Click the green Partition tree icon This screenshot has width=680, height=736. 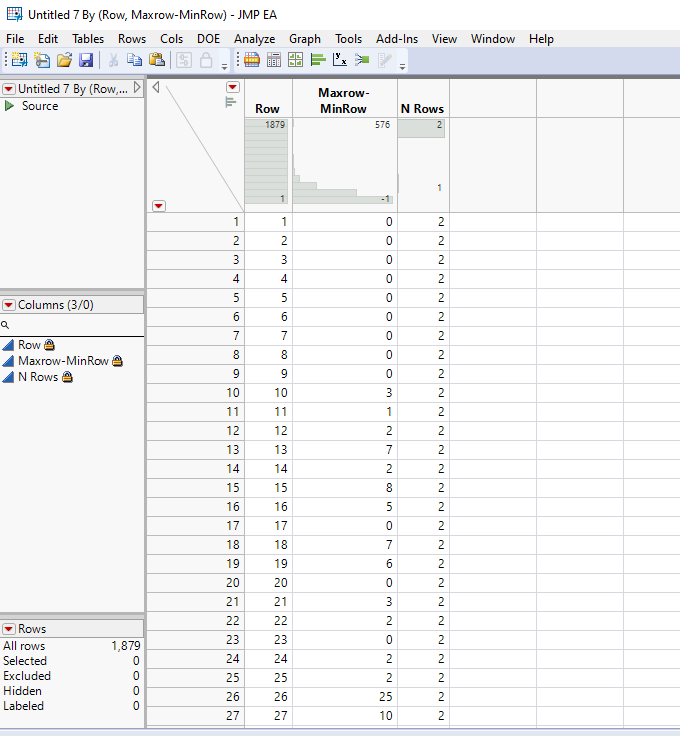coord(362,60)
